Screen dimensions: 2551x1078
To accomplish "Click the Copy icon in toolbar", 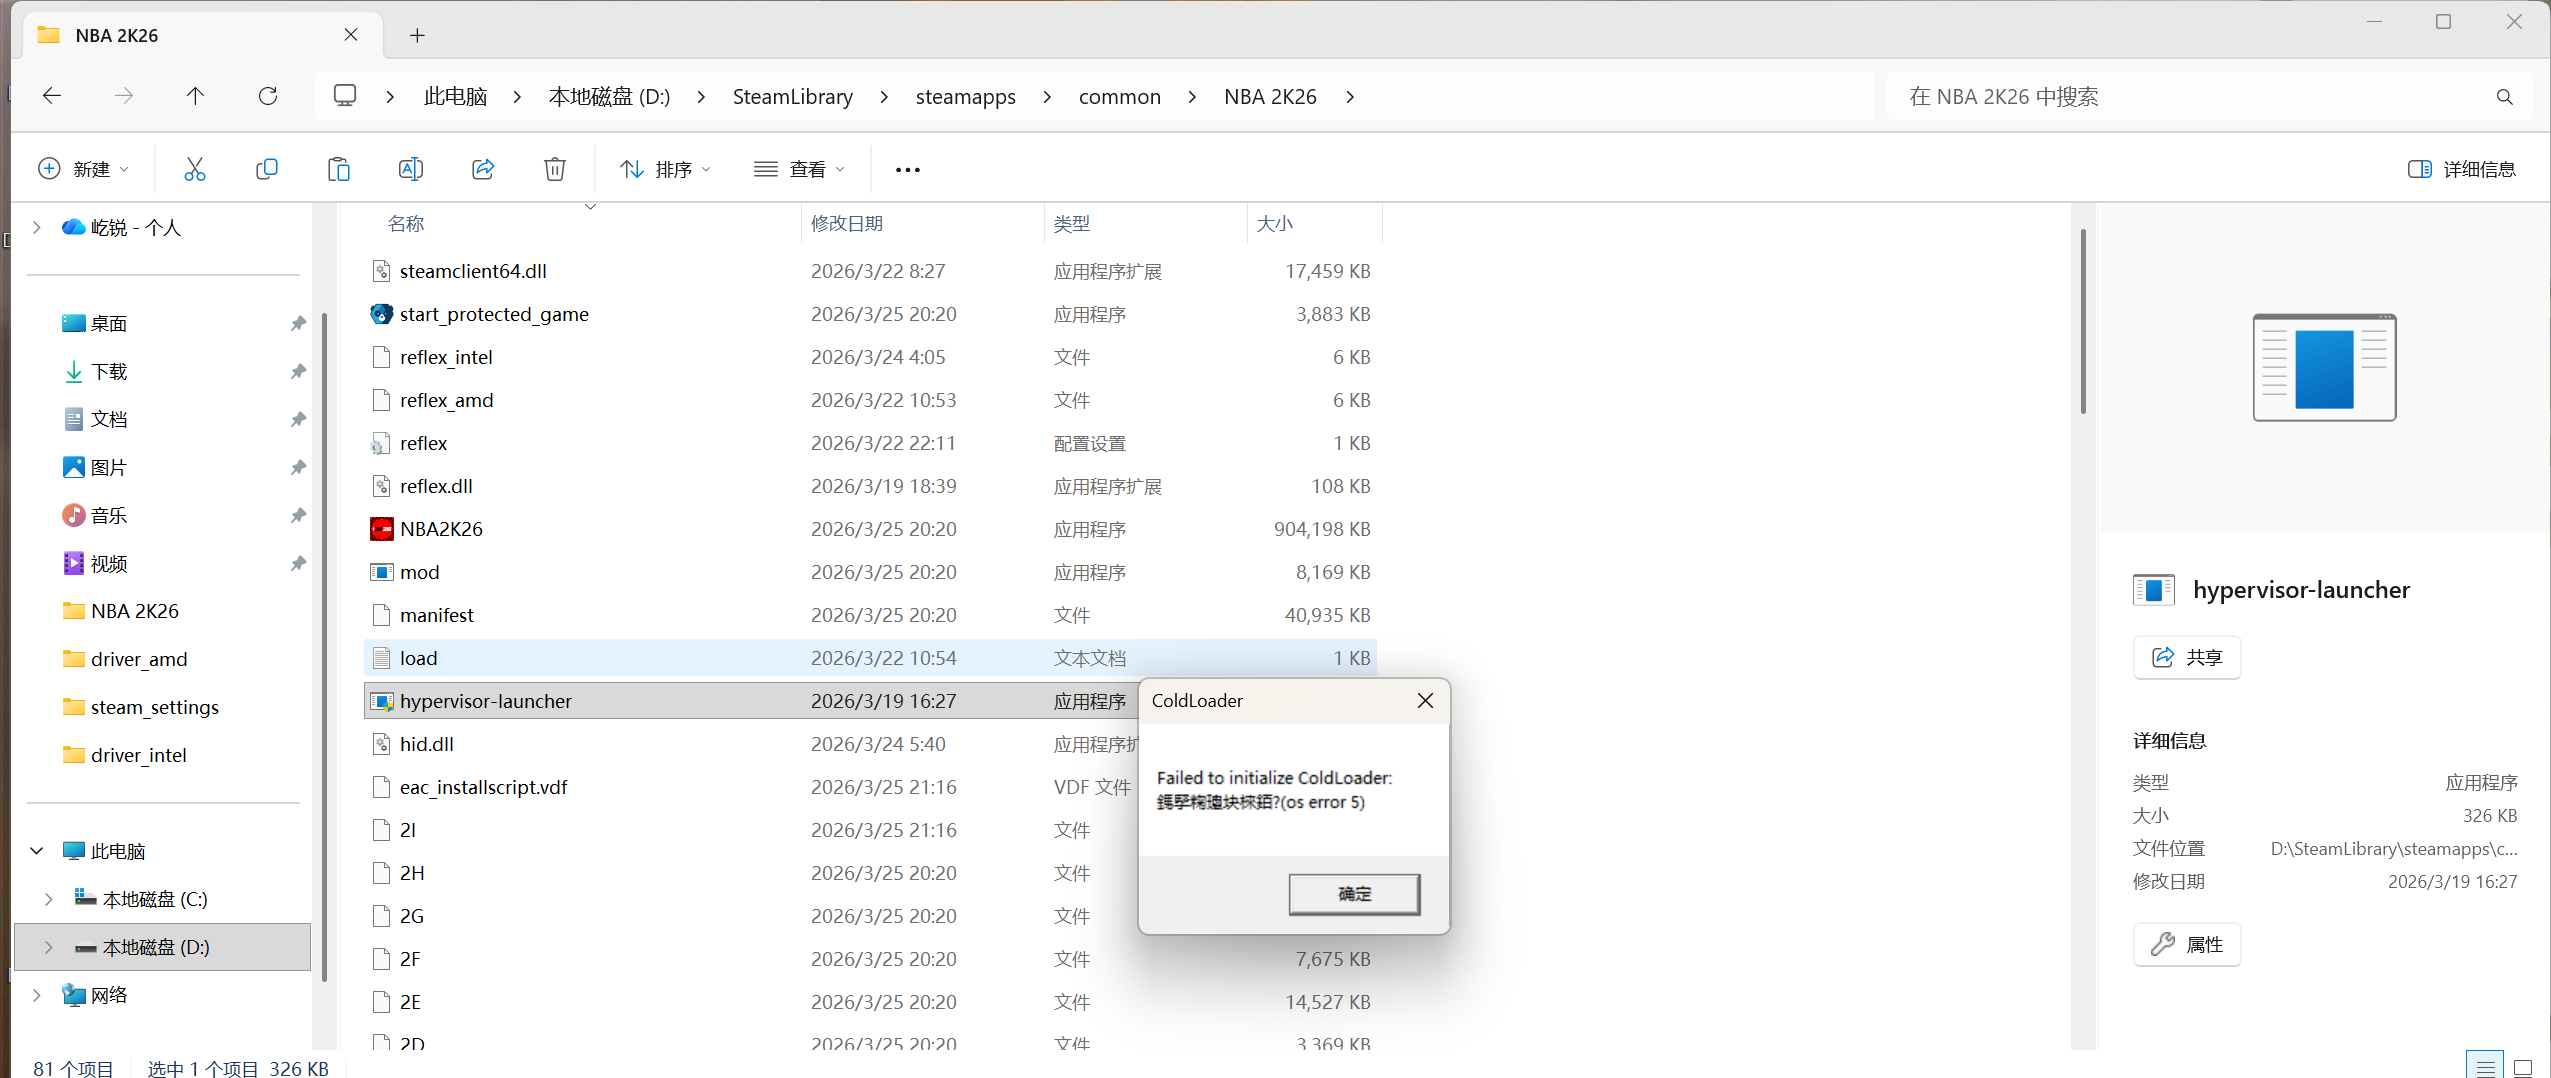I will point(266,169).
